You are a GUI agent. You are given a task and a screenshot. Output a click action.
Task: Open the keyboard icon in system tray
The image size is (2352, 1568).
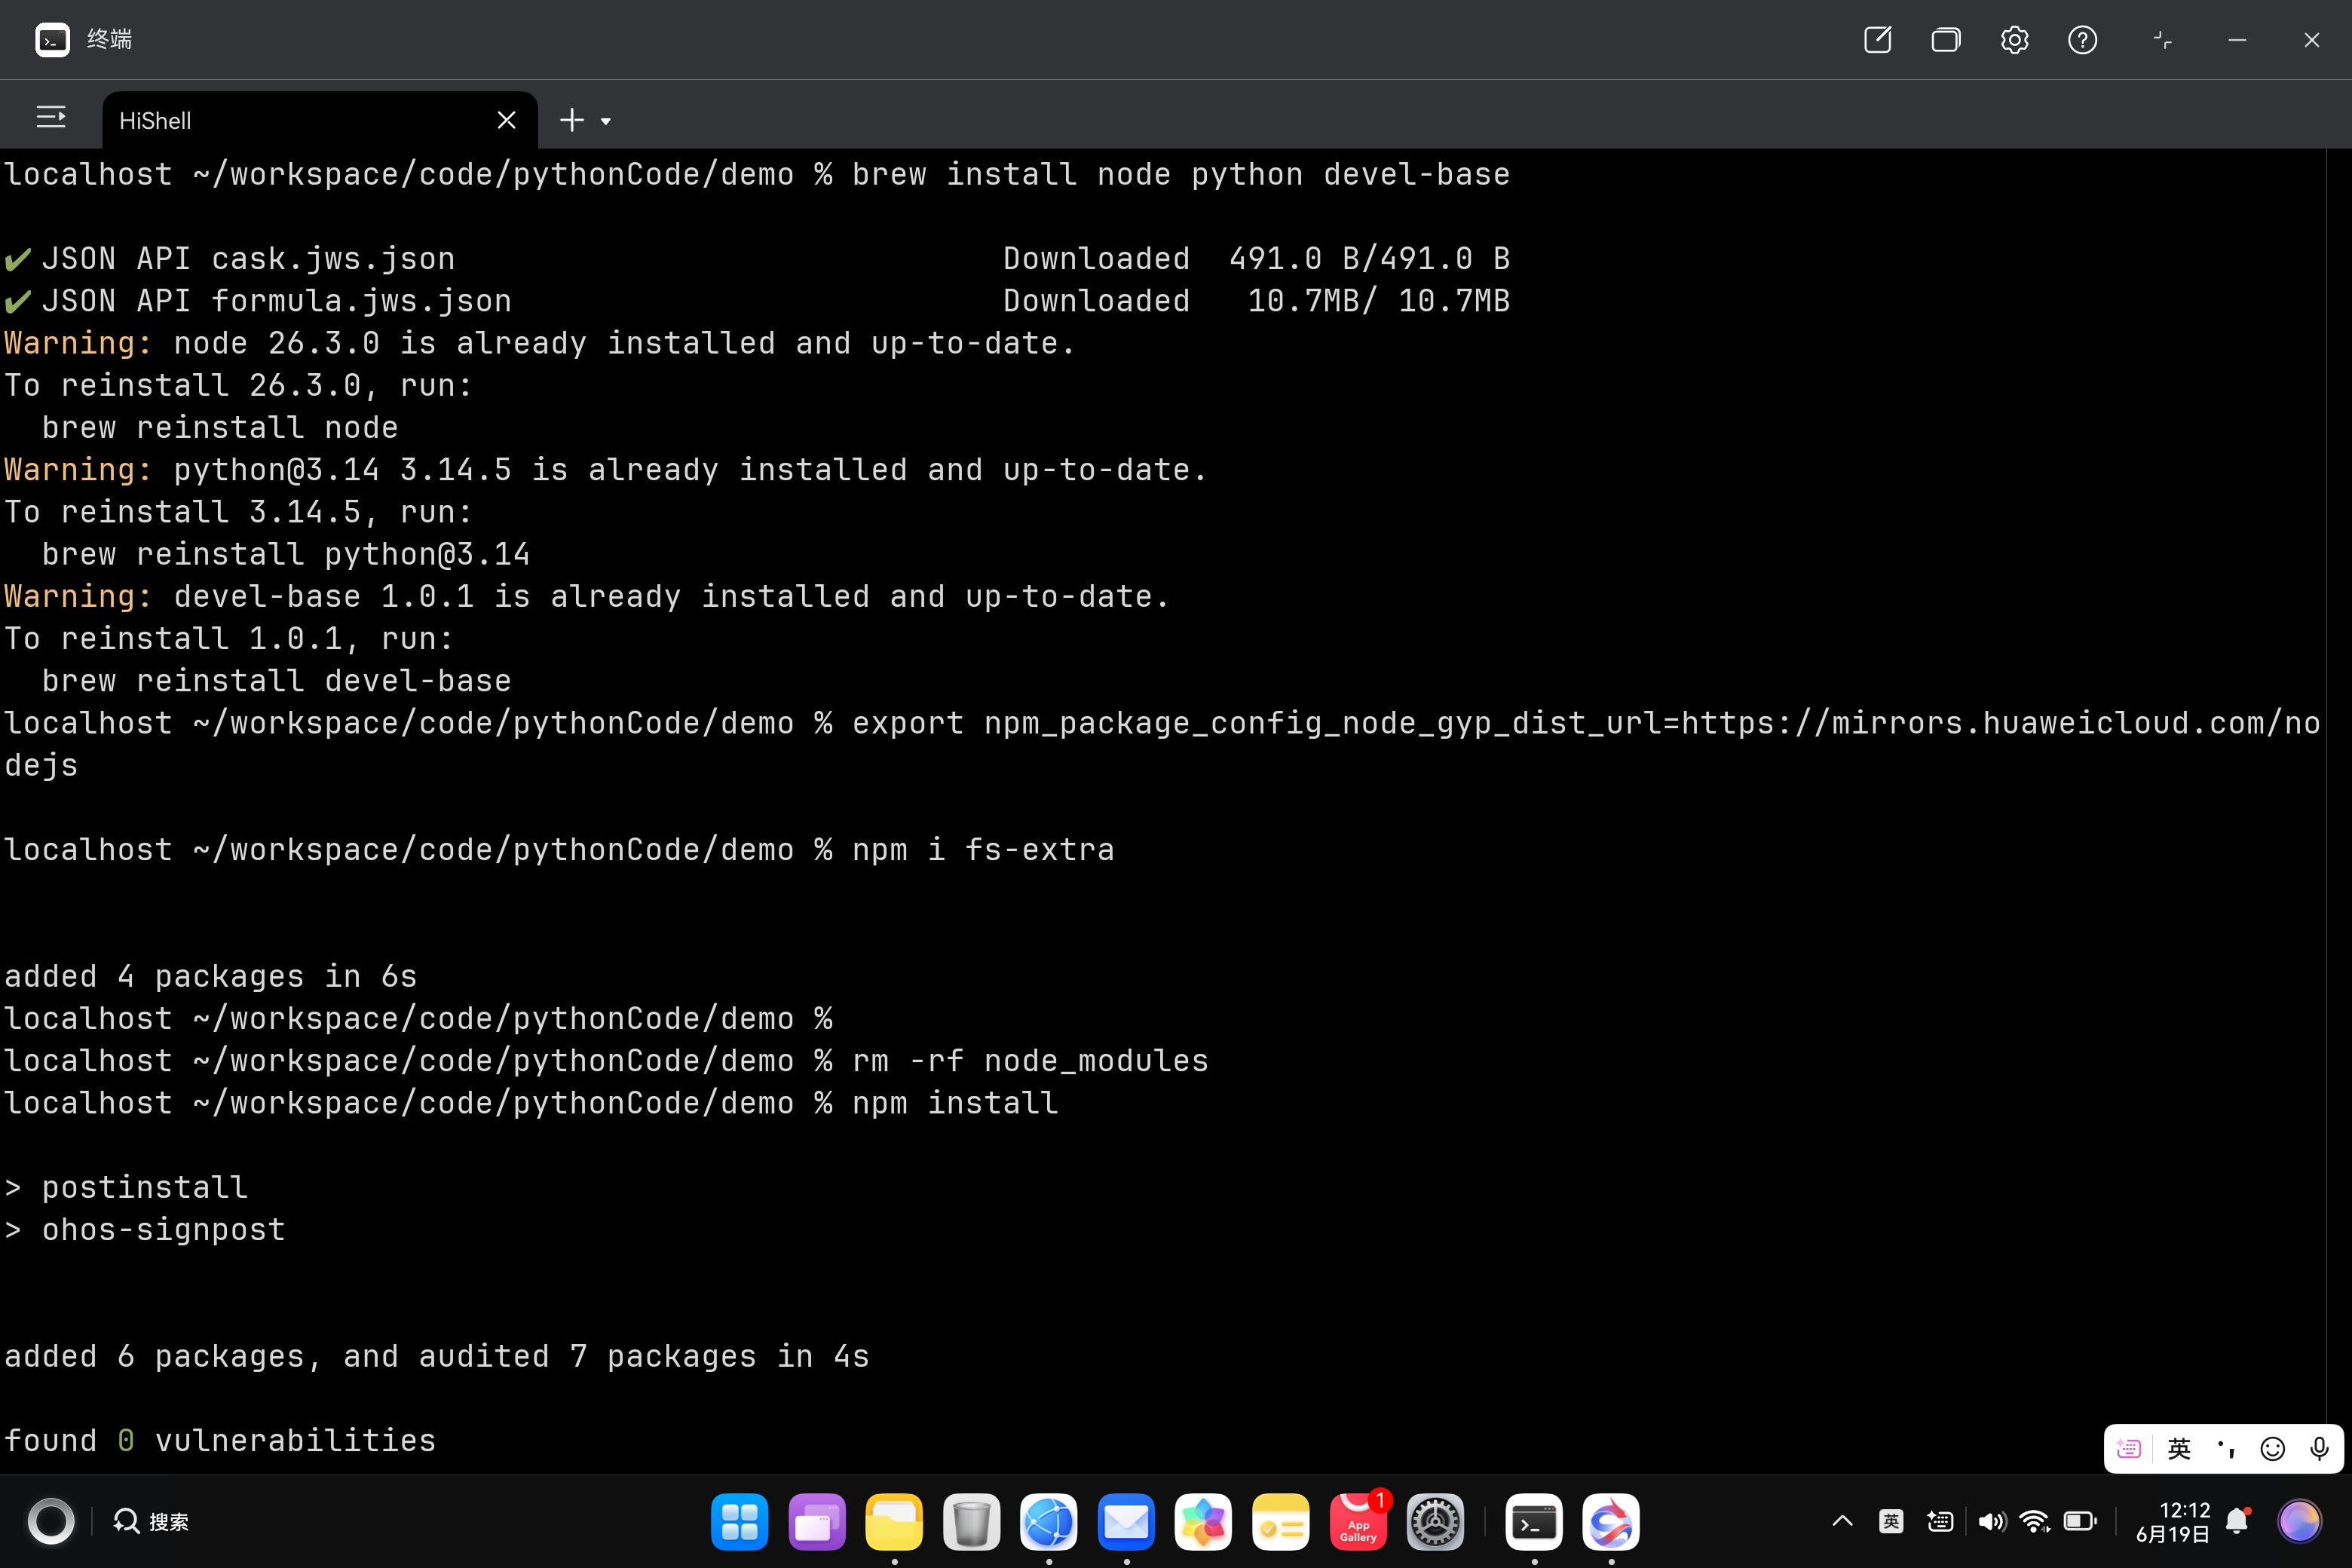pyautogui.click(x=1940, y=1521)
